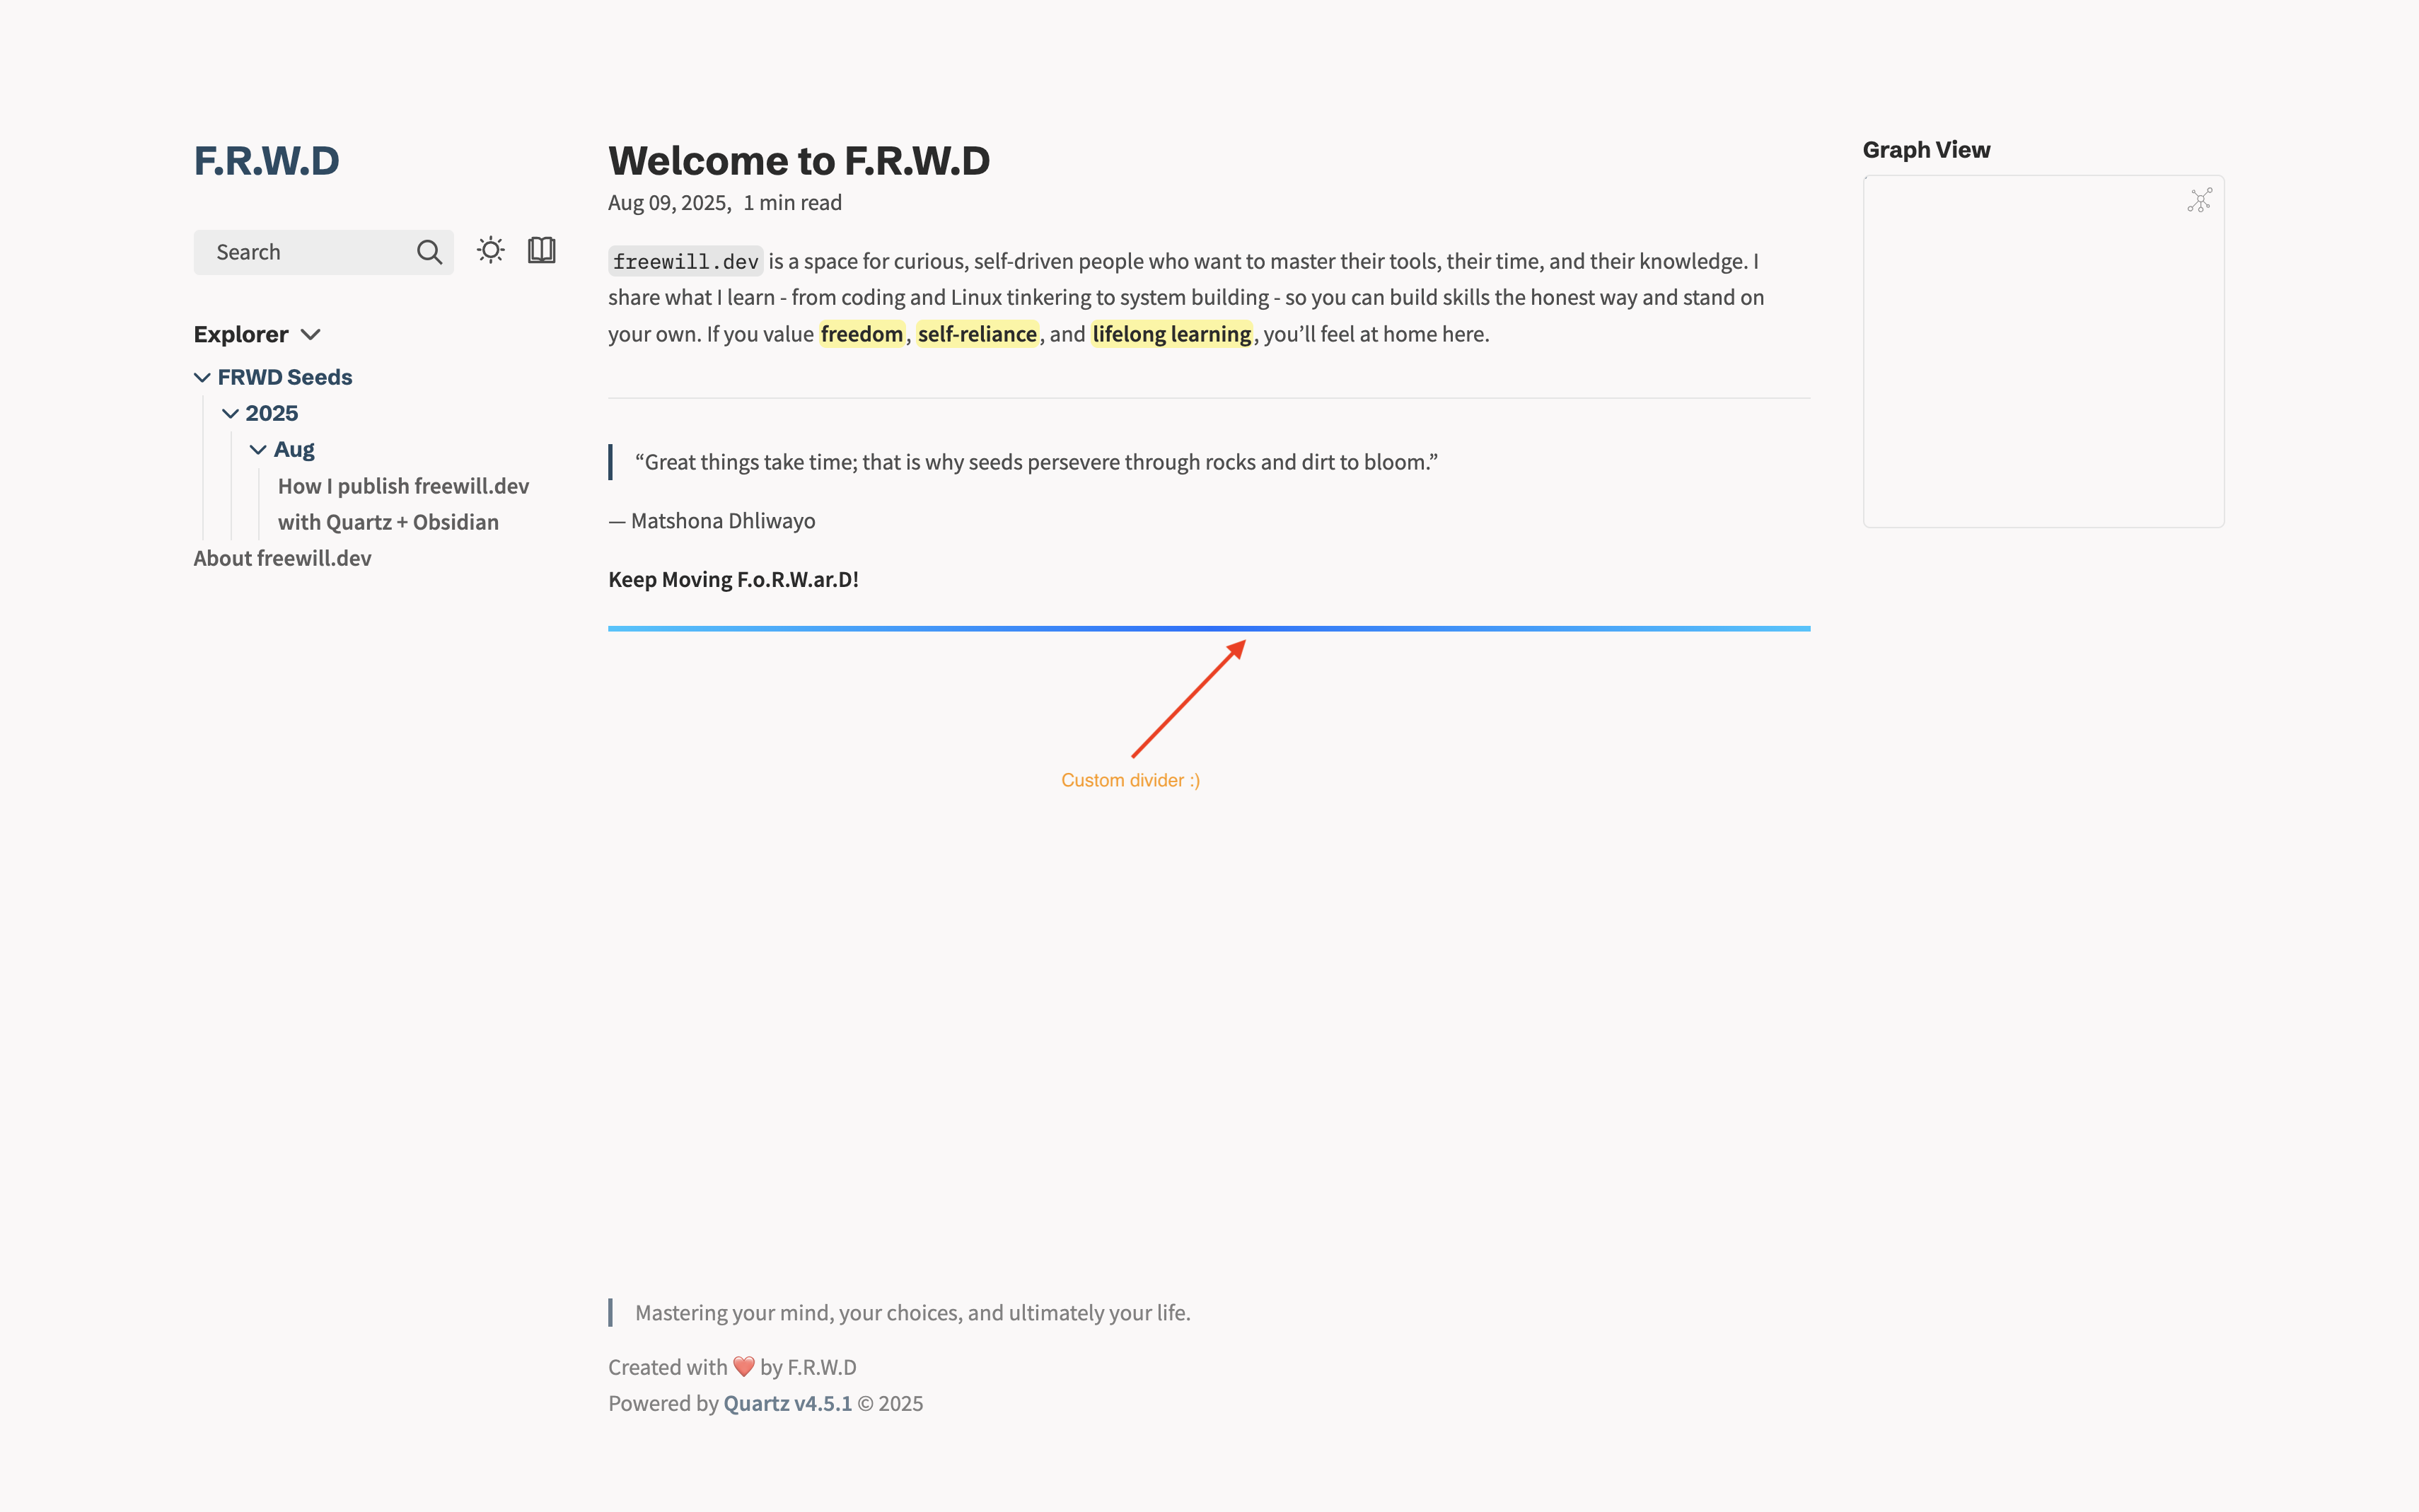Viewport: 2419px width, 1512px height.
Task: Open the global graph view icon
Action: click(x=2199, y=201)
